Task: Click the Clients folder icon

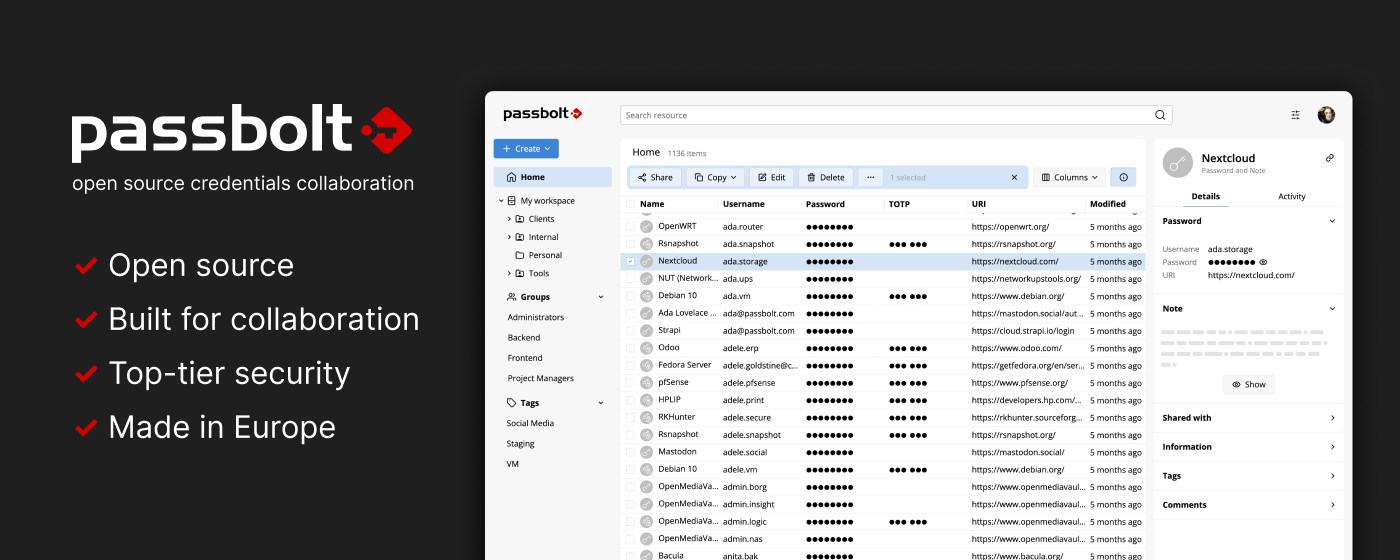Action: coord(519,219)
